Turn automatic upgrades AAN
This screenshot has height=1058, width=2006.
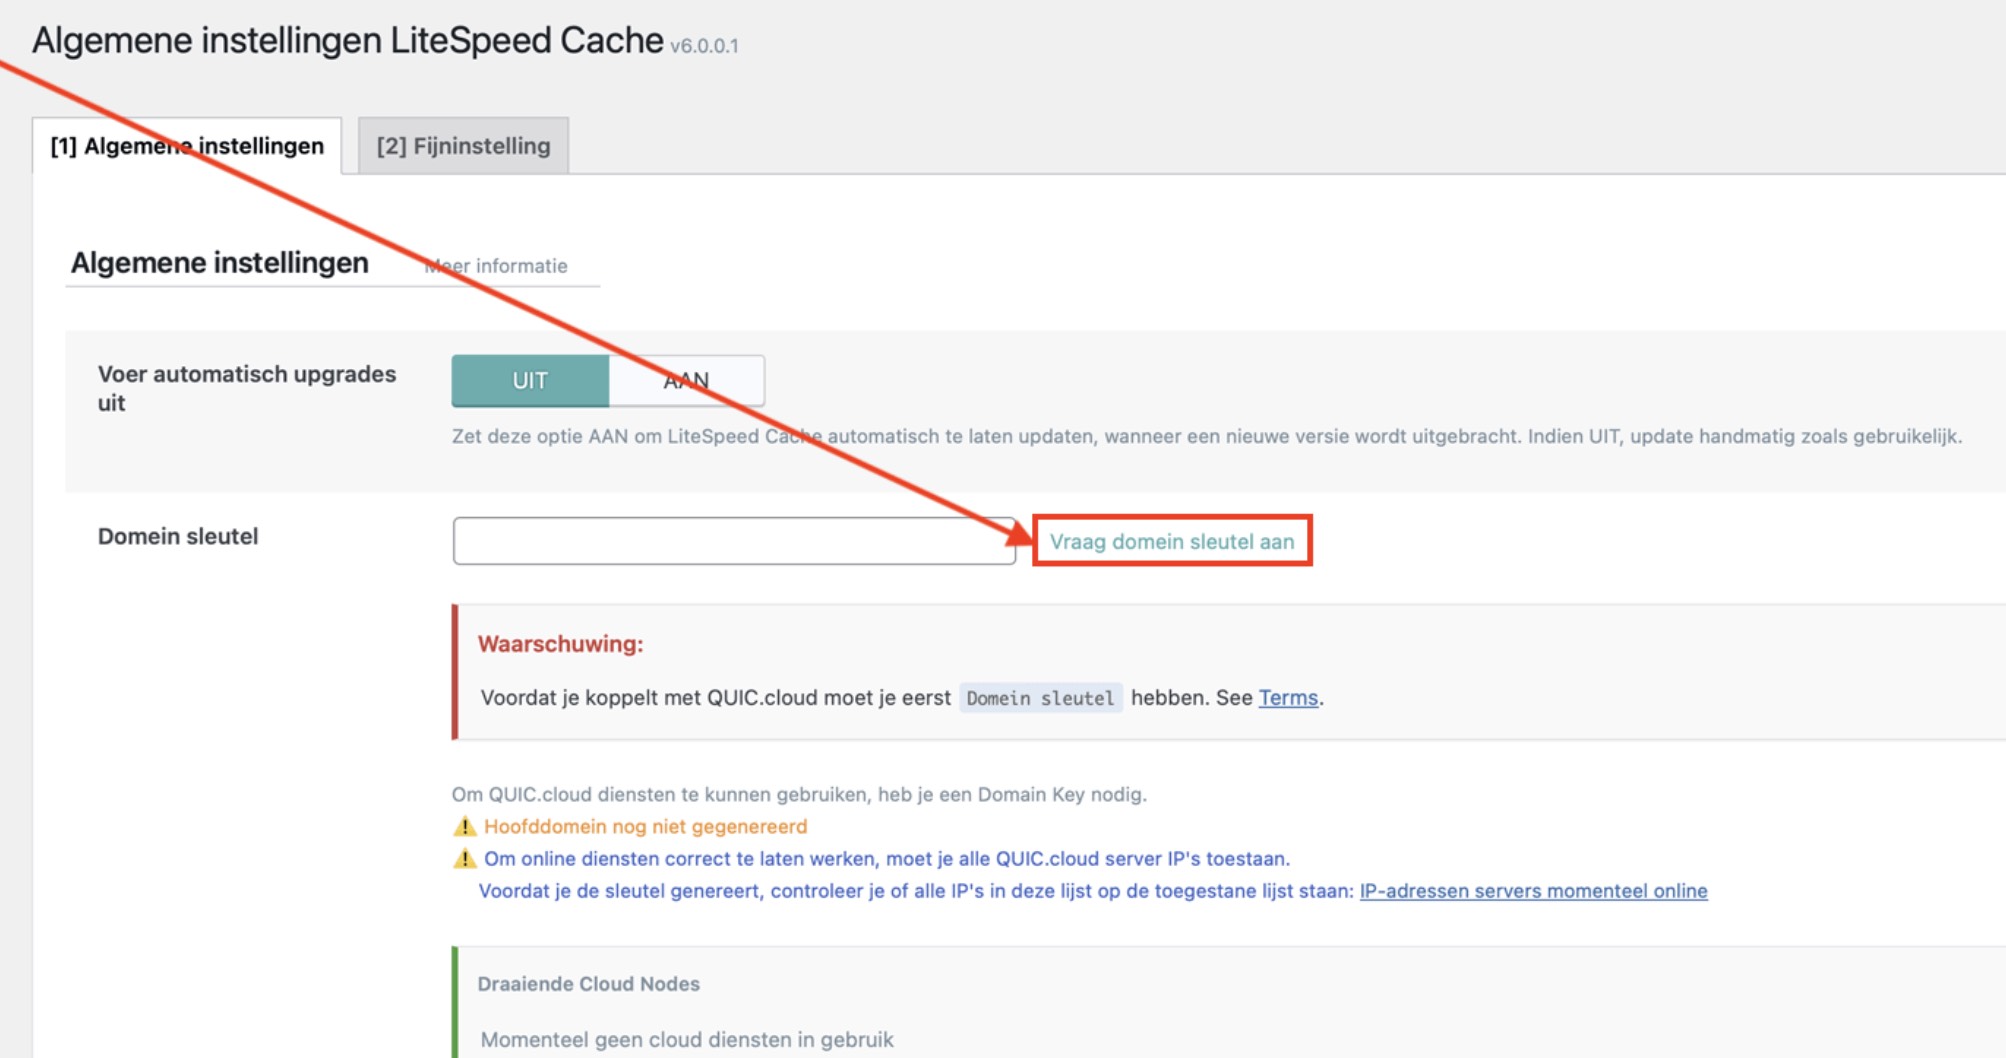[x=687, y=381]
